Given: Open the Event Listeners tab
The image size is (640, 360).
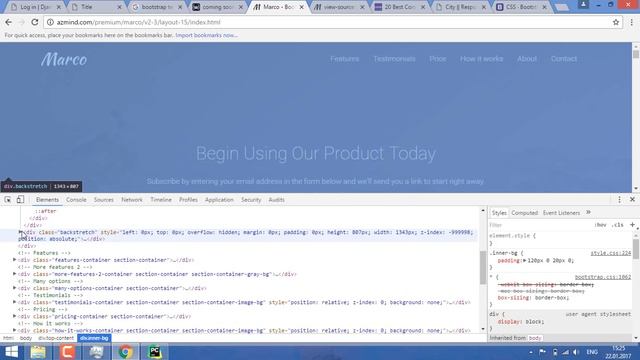Looking at the screenshot, I should pyautogui.click(x=561, y=213).
